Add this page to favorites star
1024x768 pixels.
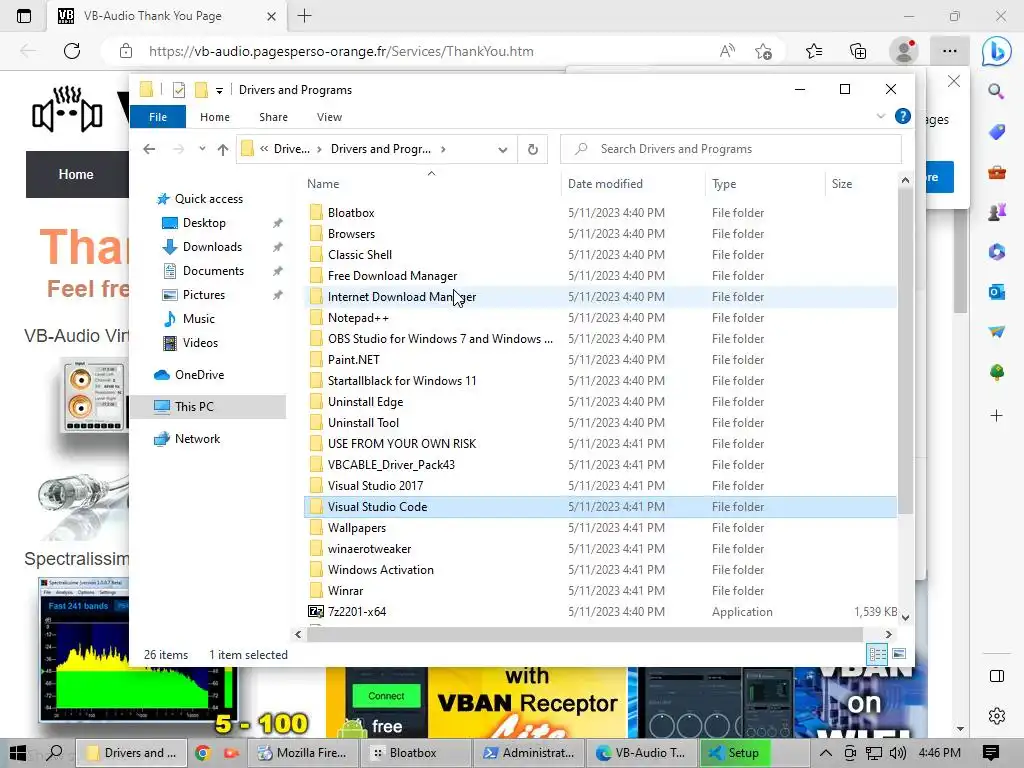click(763, 51)
